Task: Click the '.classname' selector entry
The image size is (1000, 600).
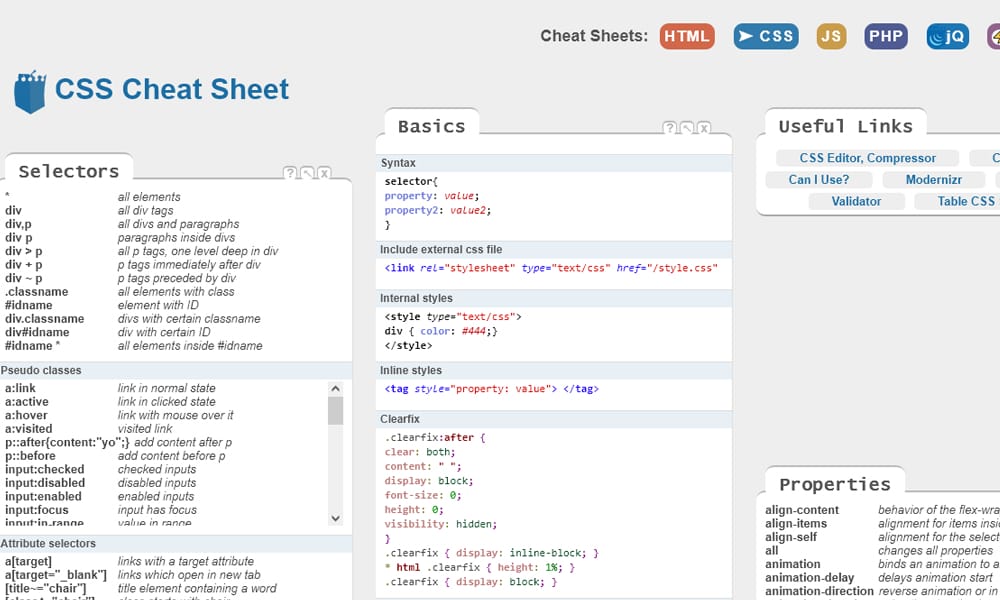Action: pos(36,291)
